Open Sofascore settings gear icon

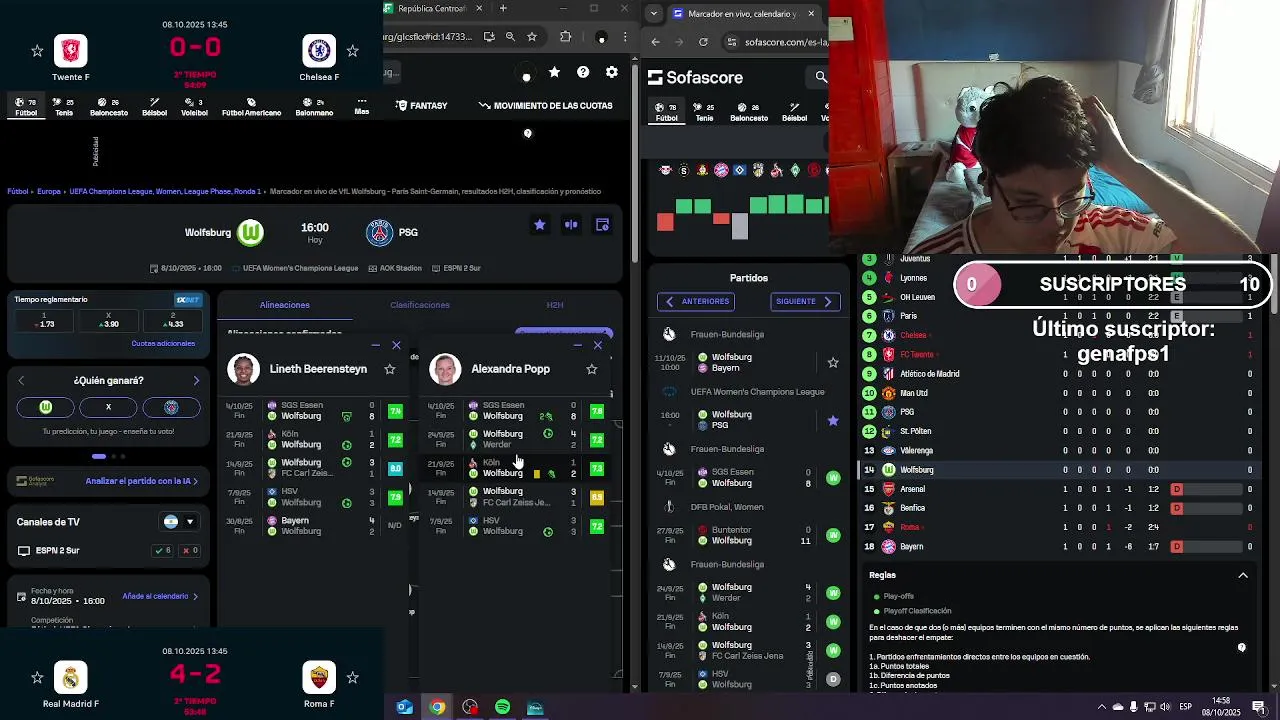612,72
